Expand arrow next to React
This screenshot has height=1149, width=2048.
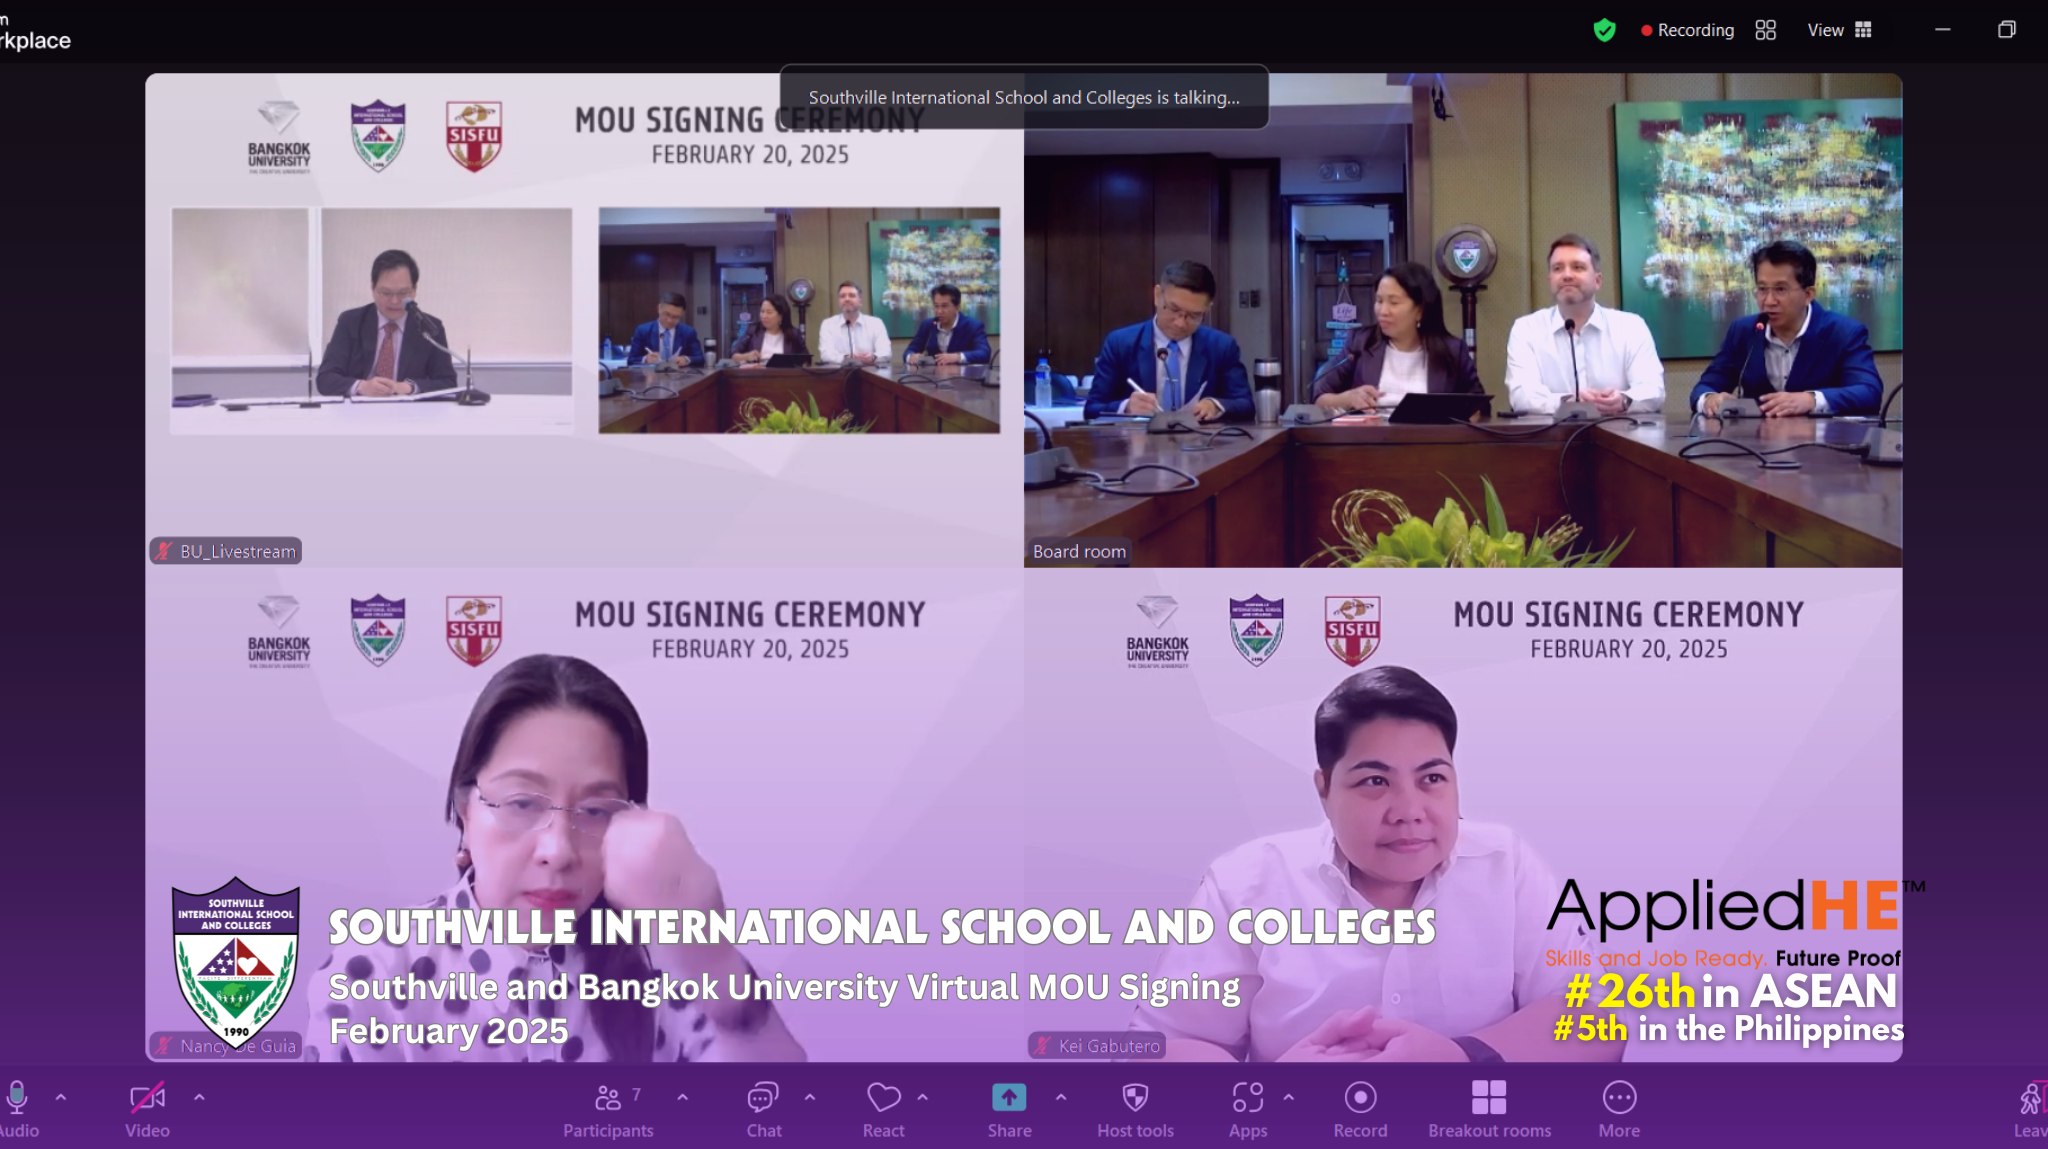[922, 1097]
